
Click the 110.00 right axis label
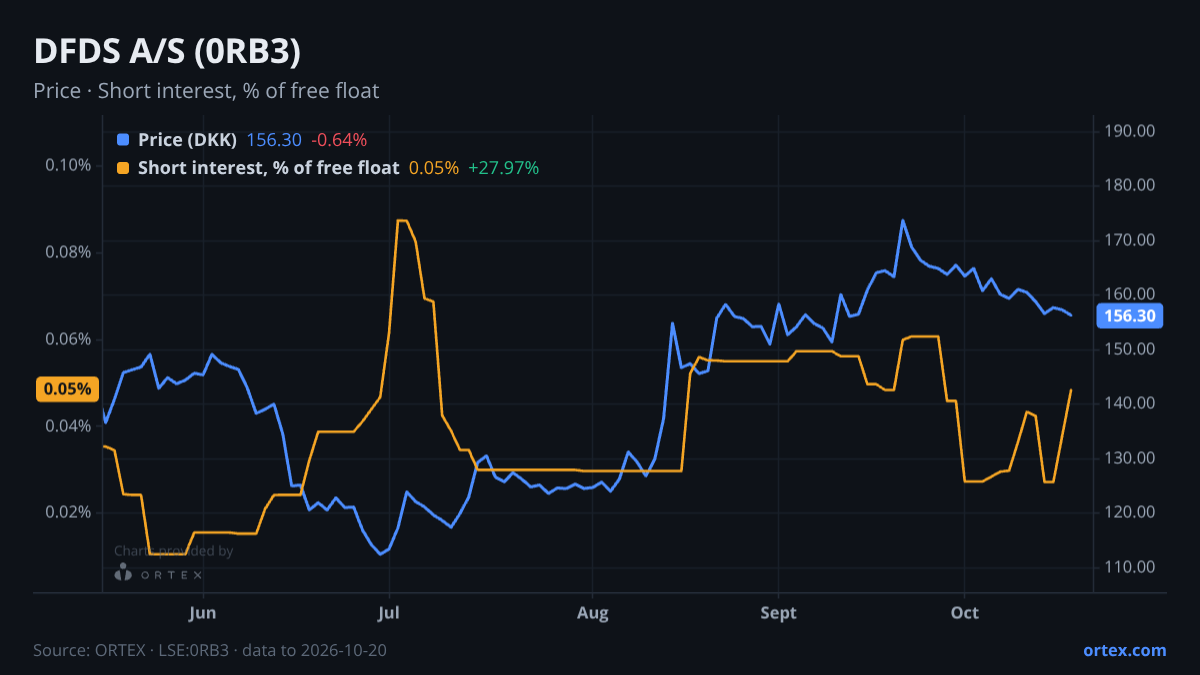tap(1130, 567)
